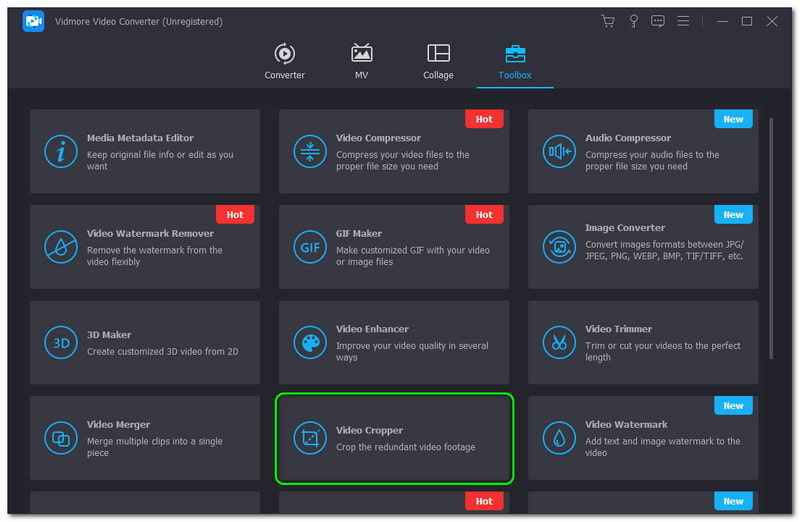Image resolution: width=800 pixels, height=522 pixels.
Task: Open the feedback chat icon
Action: tap(658, 21)
